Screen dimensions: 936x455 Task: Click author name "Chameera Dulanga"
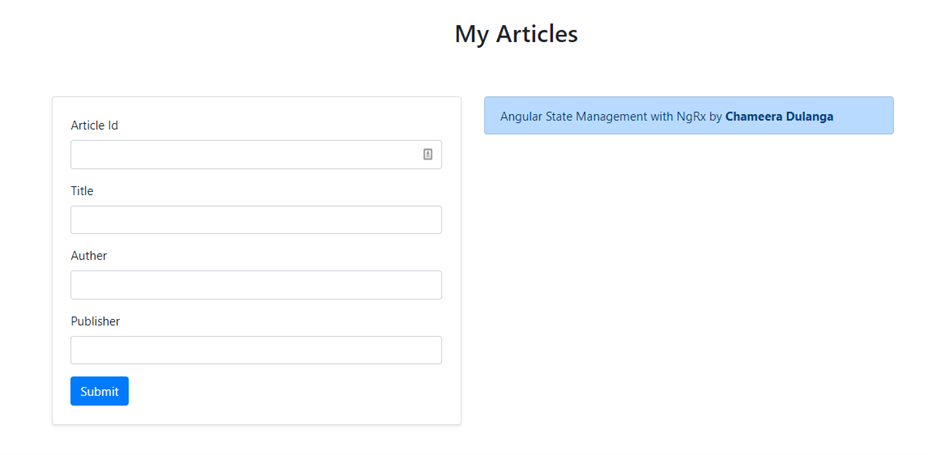[x=779, y=116]
